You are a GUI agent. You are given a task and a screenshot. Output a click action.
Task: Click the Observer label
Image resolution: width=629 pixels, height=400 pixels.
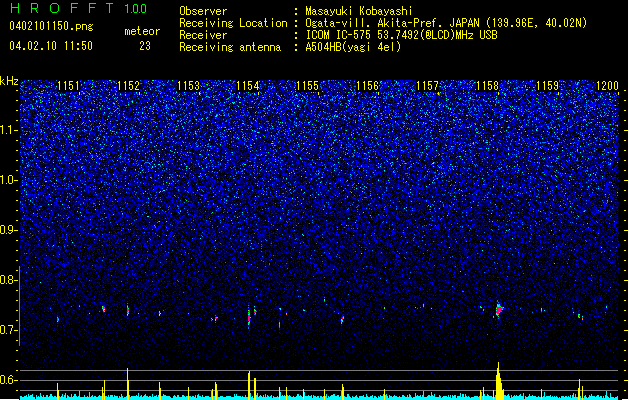point(203,11)
